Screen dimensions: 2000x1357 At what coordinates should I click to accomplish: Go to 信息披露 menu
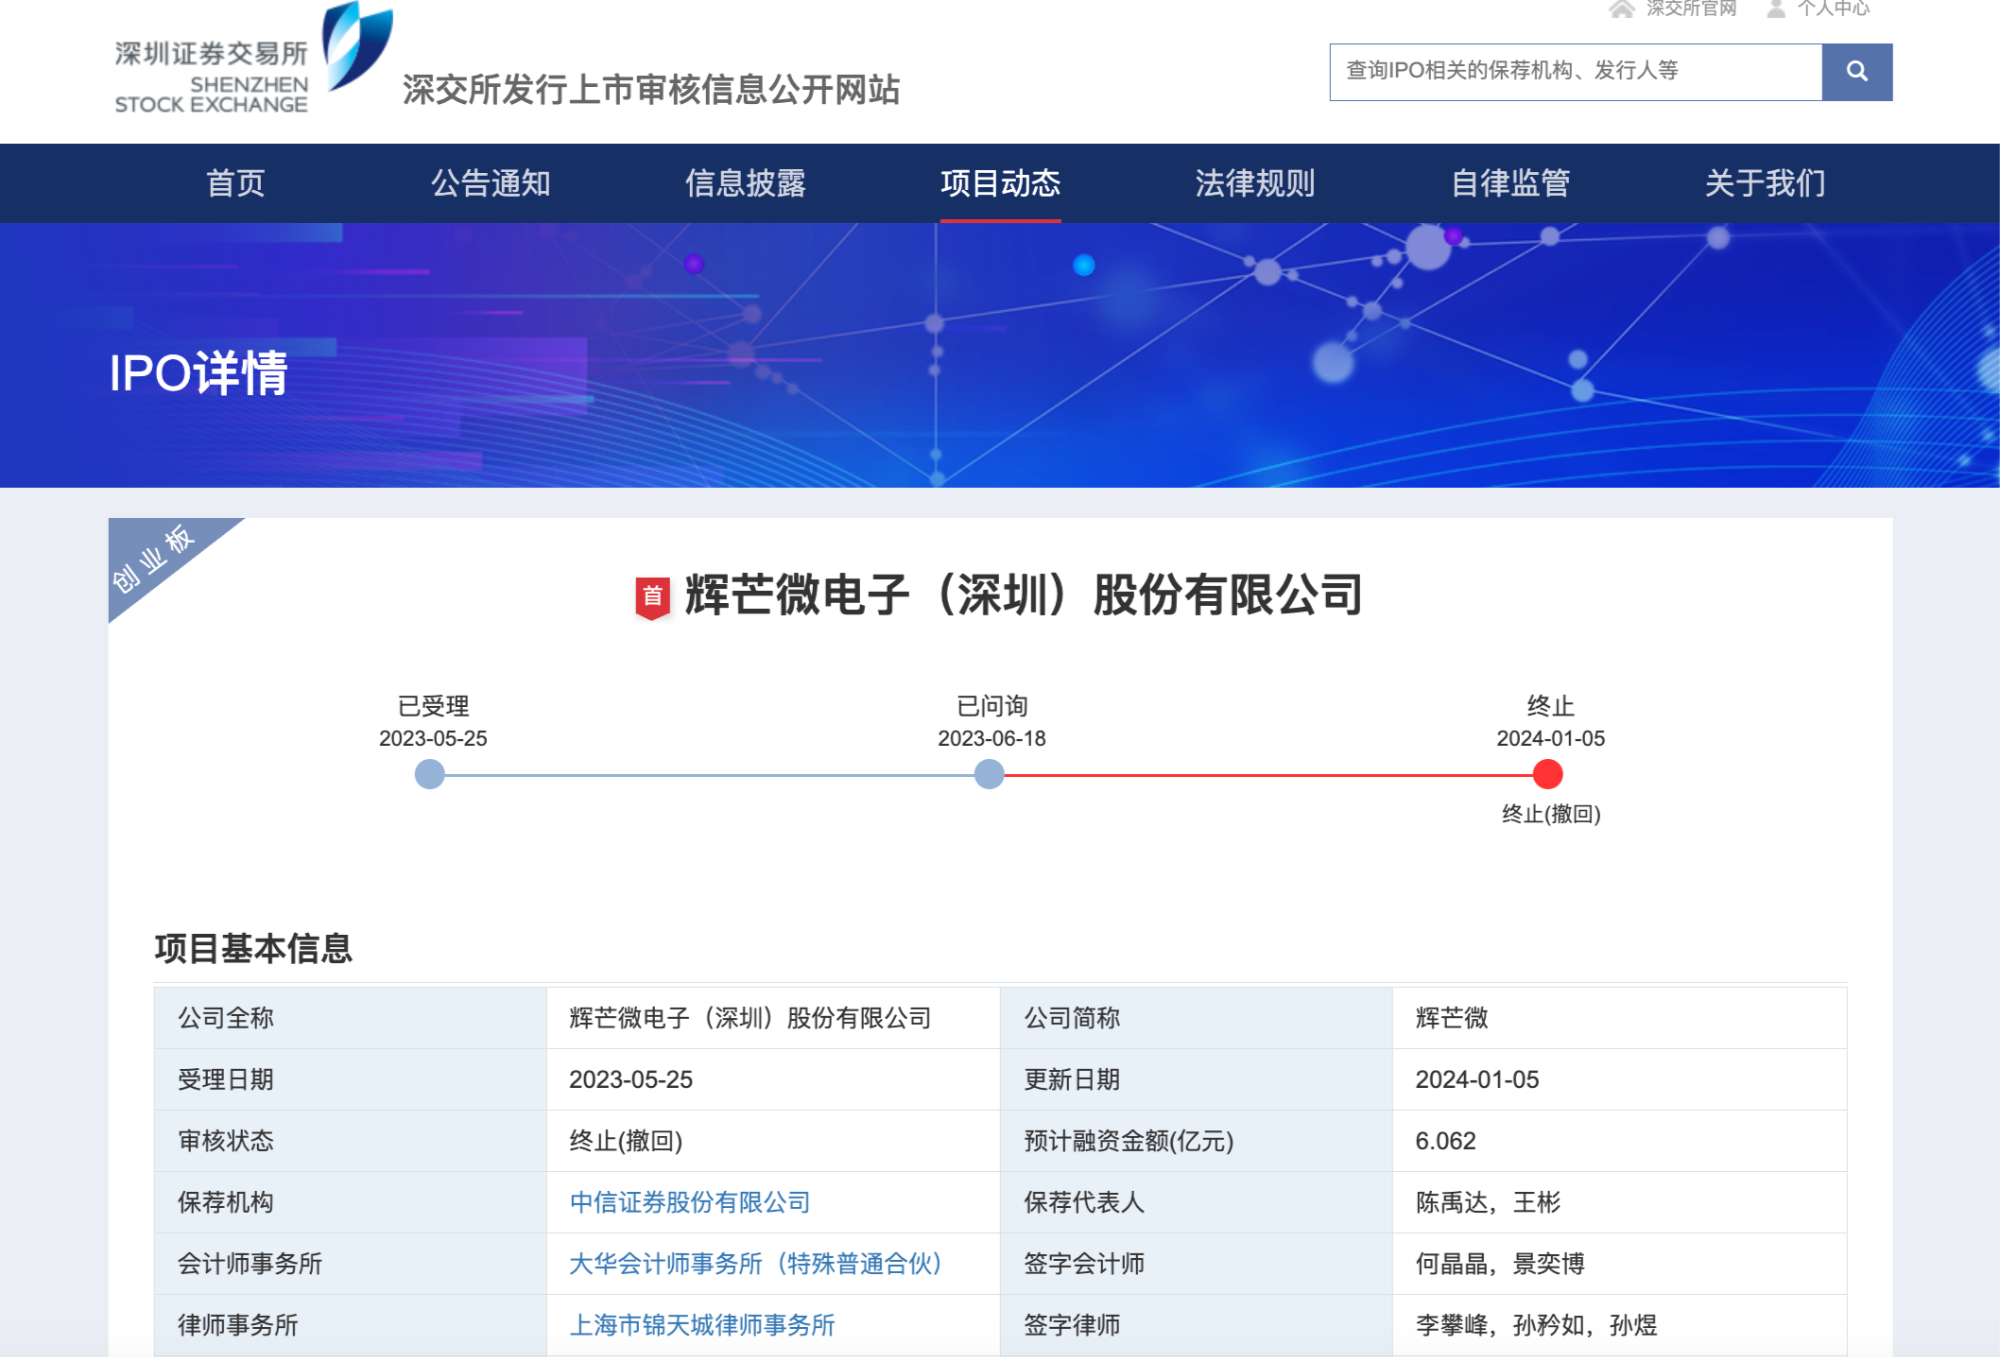(x=745, y=183)
